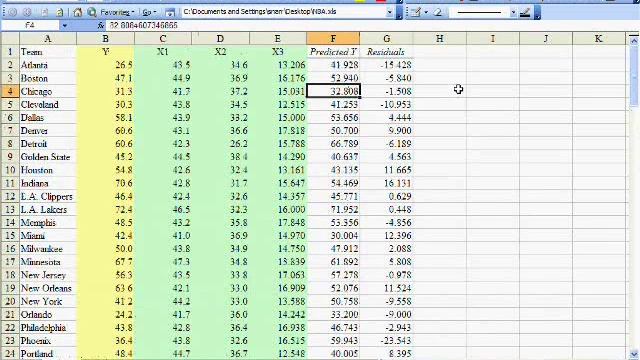Select row 13 header
640x360 pixels.
click(10, 209)
